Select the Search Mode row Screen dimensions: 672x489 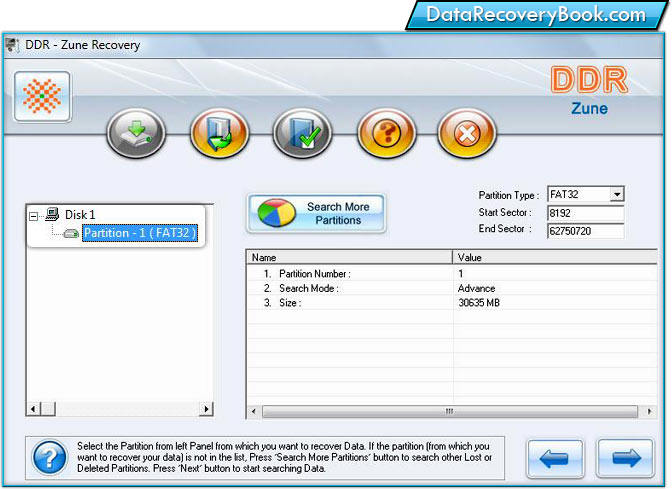(x=452, y=288)
